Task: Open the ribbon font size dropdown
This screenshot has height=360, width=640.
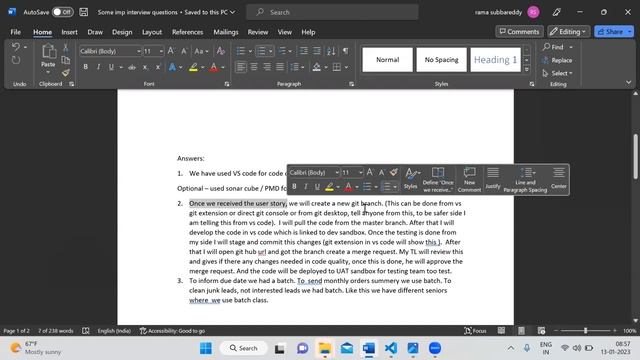Action: click(x=161, y=51)
